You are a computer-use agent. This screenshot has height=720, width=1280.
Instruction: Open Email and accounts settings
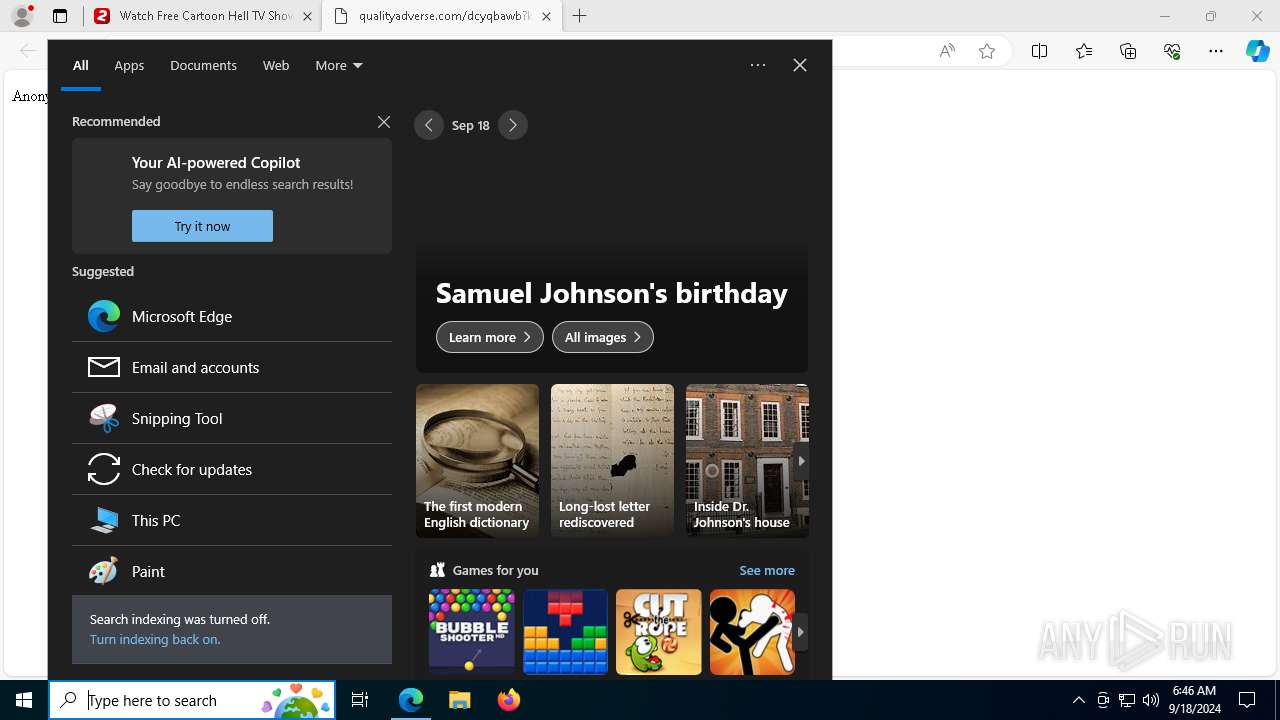click(232, 367)
